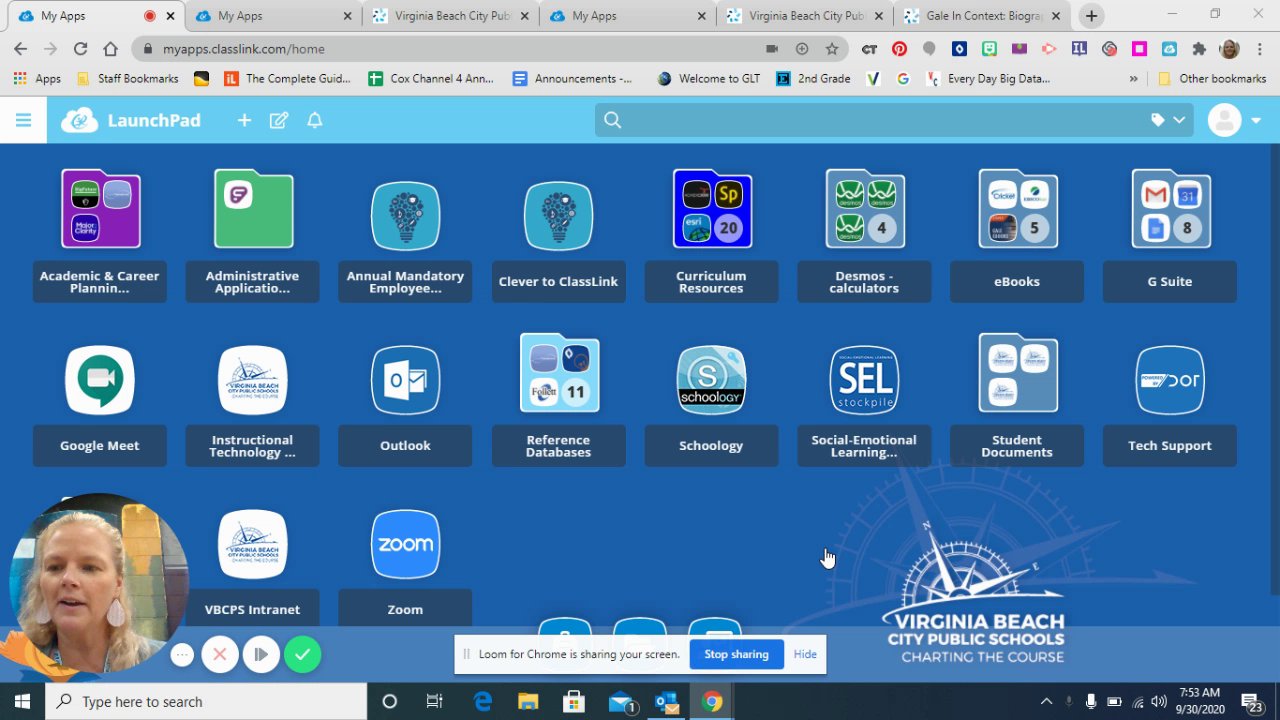Open the eBooks folder icon
The width and height of the screenshot is (1280, 720).
click(1017, 209)
